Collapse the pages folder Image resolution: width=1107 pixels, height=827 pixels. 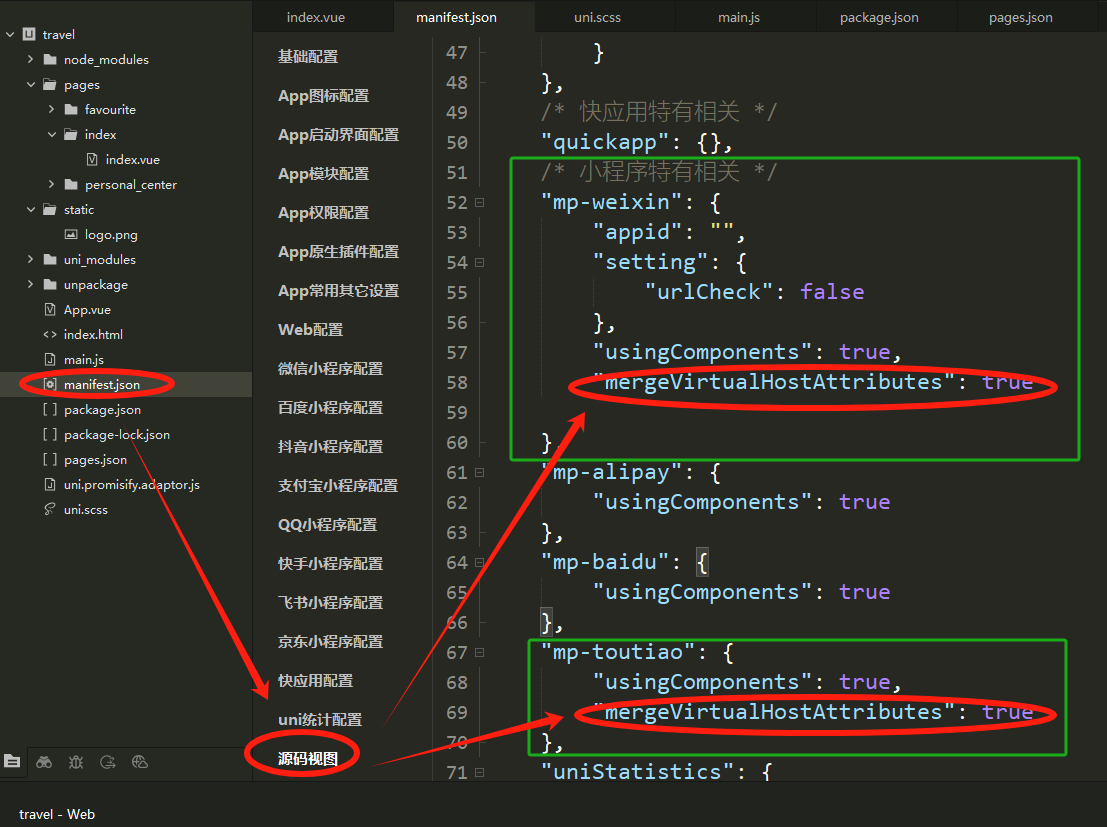(x=31, y=85)
